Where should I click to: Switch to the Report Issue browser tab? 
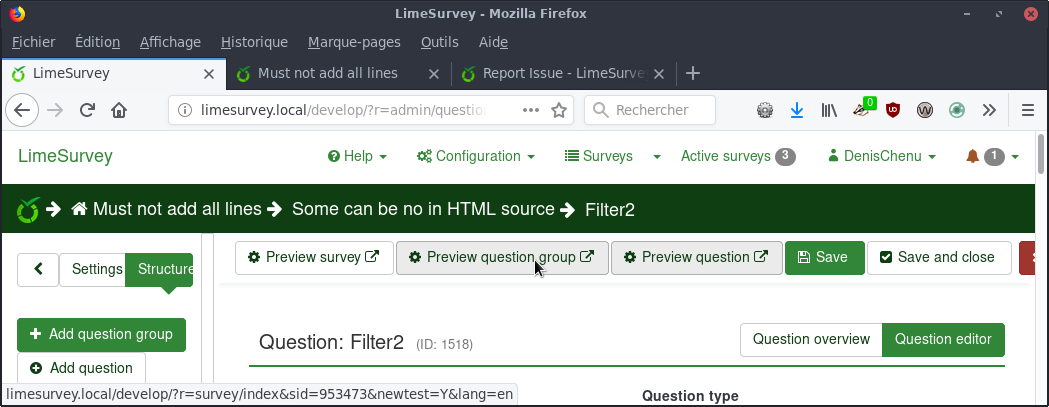(x=563, y=73)
